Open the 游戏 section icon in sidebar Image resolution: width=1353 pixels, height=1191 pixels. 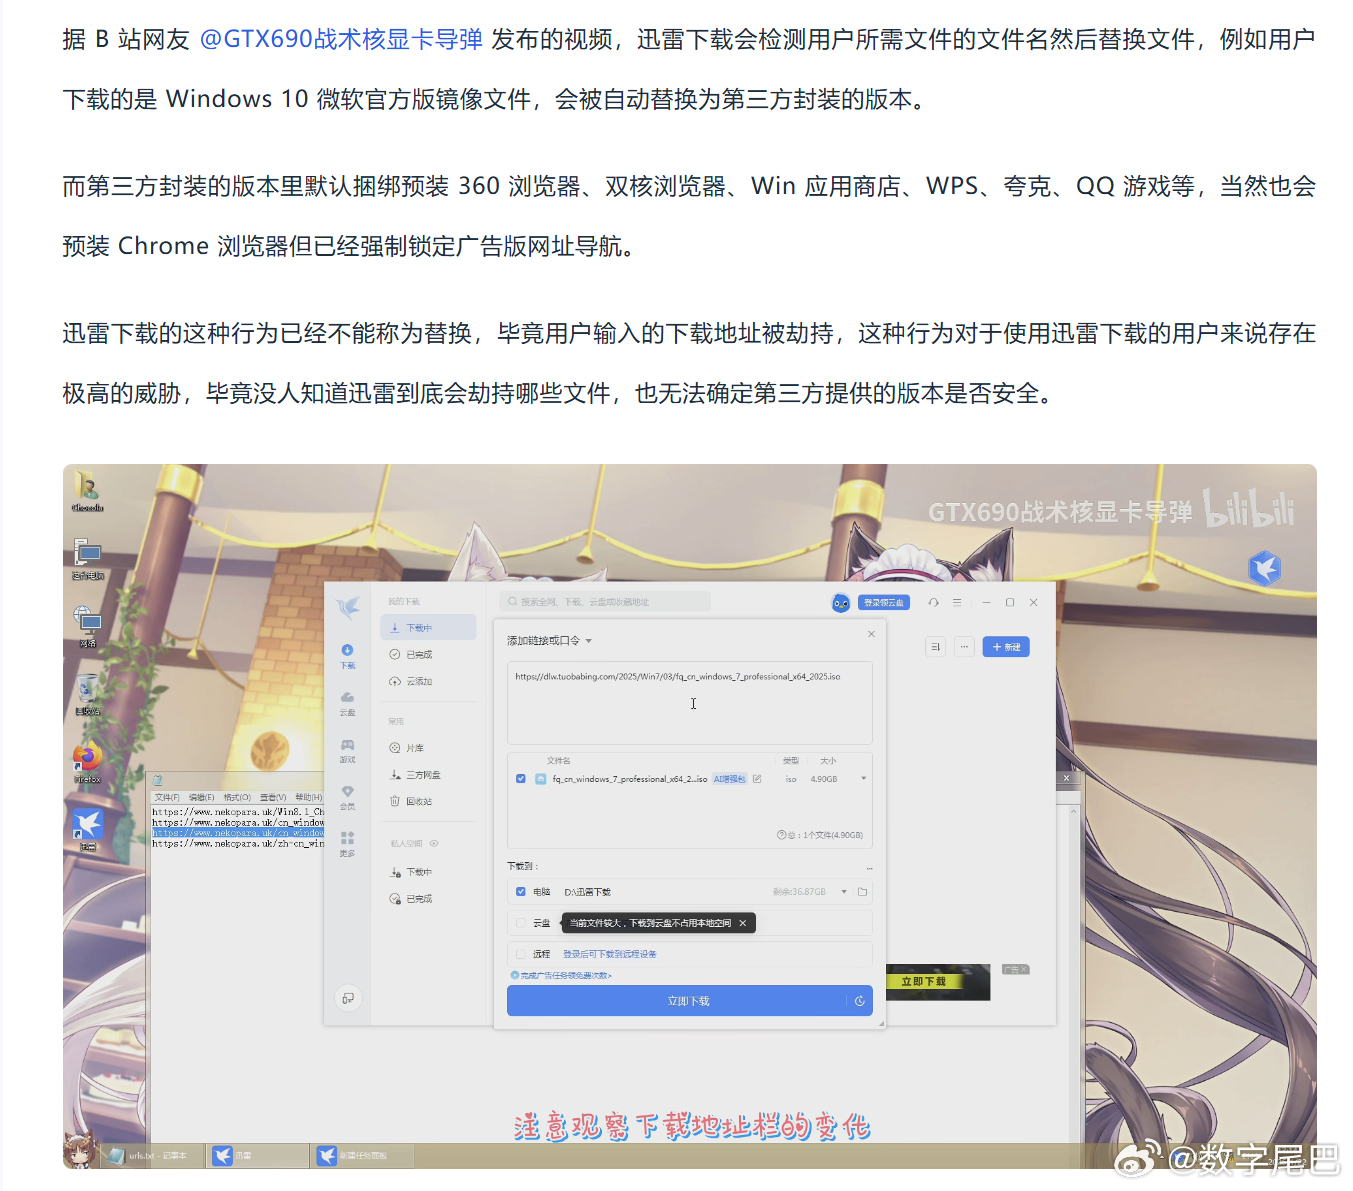[x=347, y=744]
